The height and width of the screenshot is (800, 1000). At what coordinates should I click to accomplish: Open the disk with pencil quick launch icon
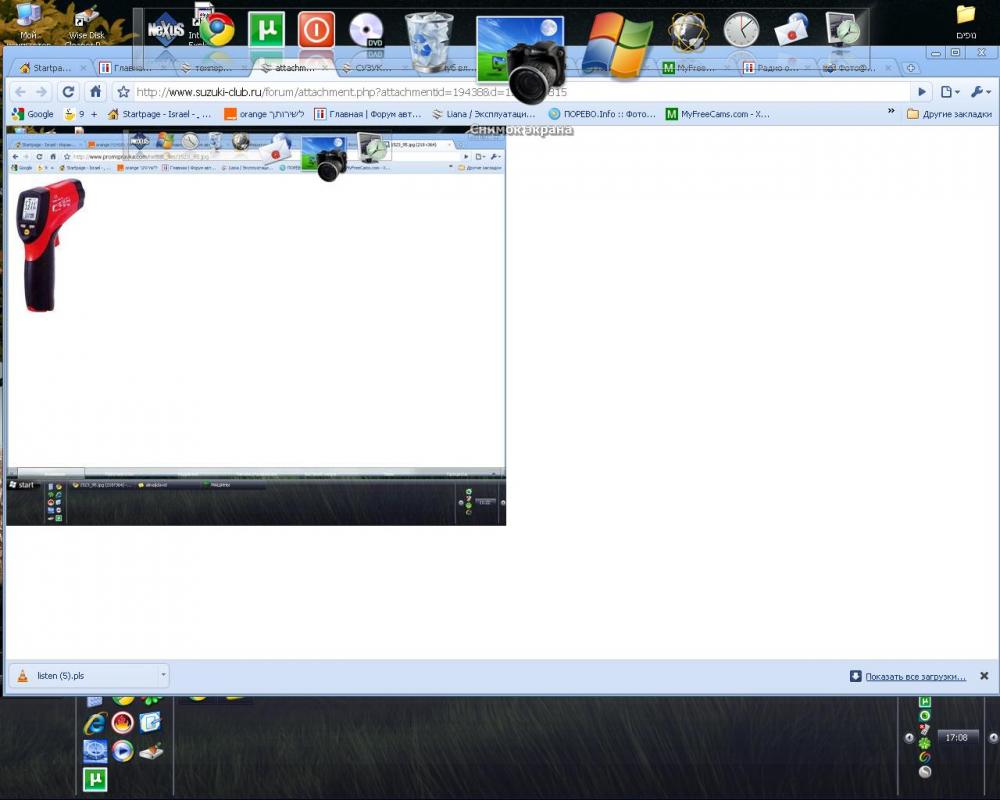(x=151, y=751)
